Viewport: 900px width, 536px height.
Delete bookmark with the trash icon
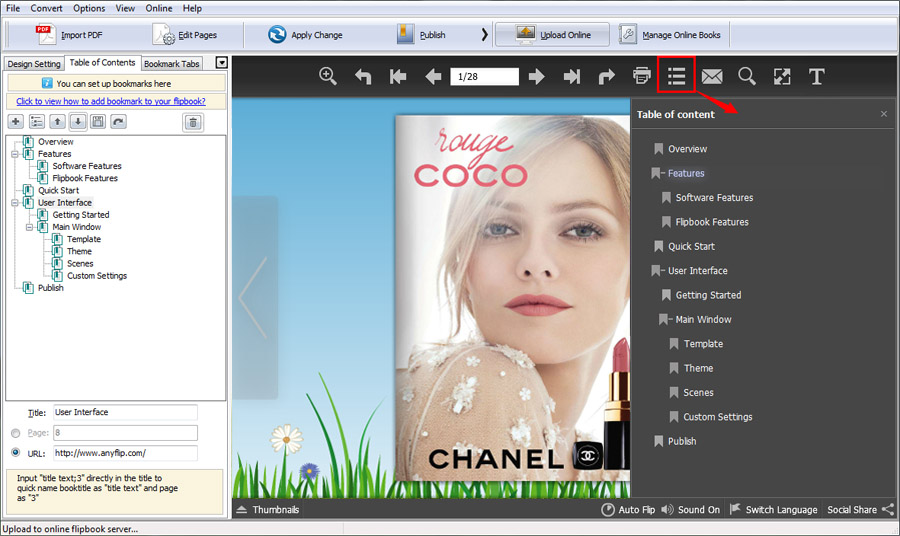(193, 122)
